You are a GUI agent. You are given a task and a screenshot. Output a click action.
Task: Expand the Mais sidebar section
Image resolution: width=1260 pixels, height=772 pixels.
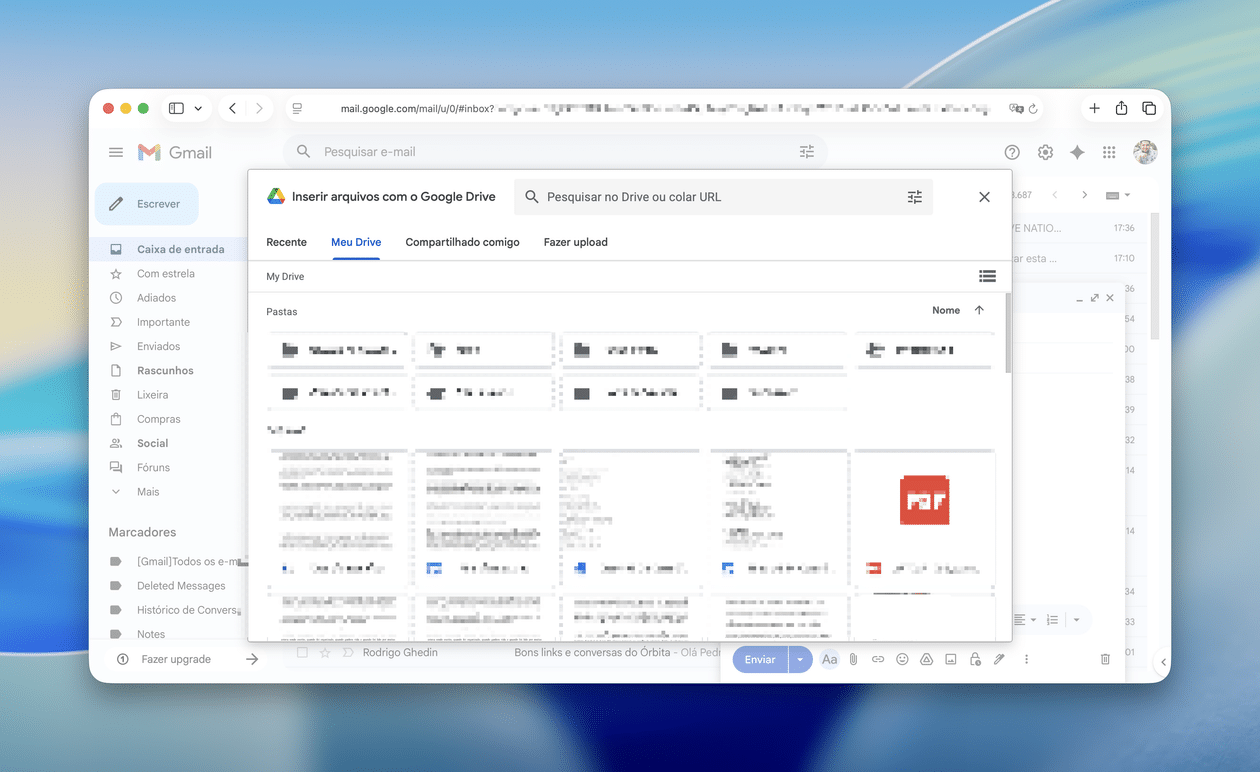[x=148, y=492]
